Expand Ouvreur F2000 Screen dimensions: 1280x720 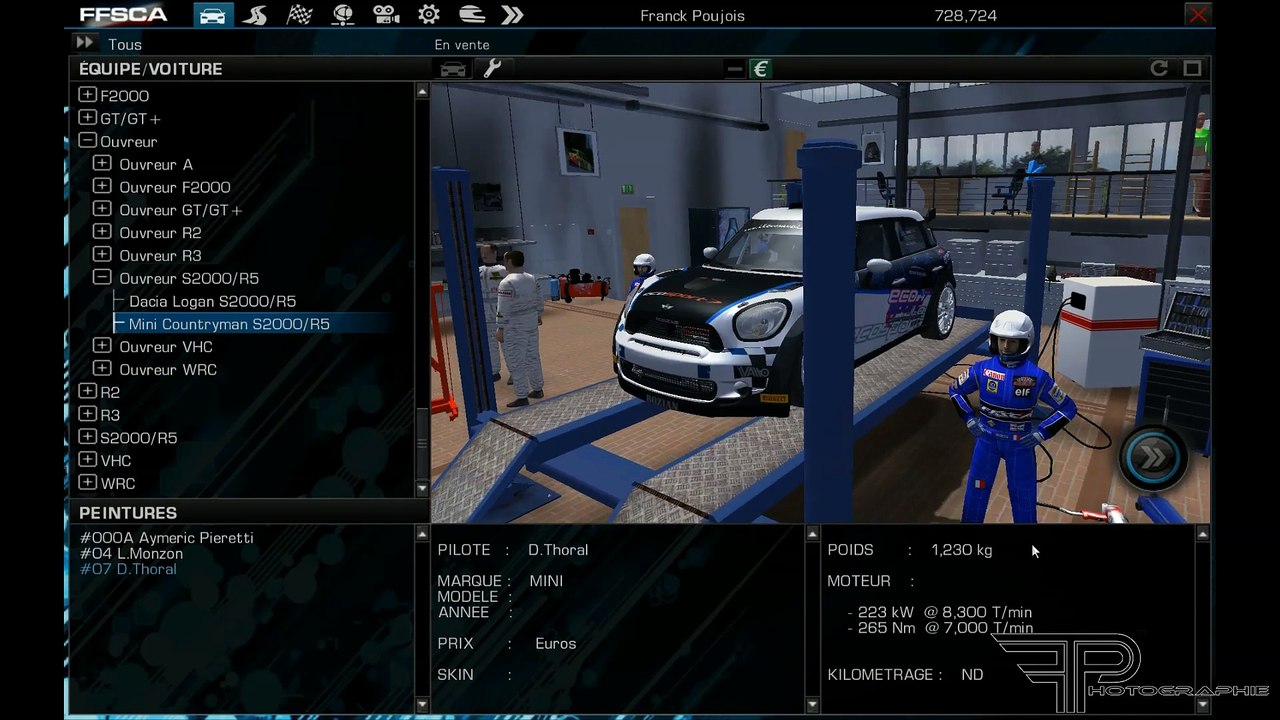click(102, 186)
